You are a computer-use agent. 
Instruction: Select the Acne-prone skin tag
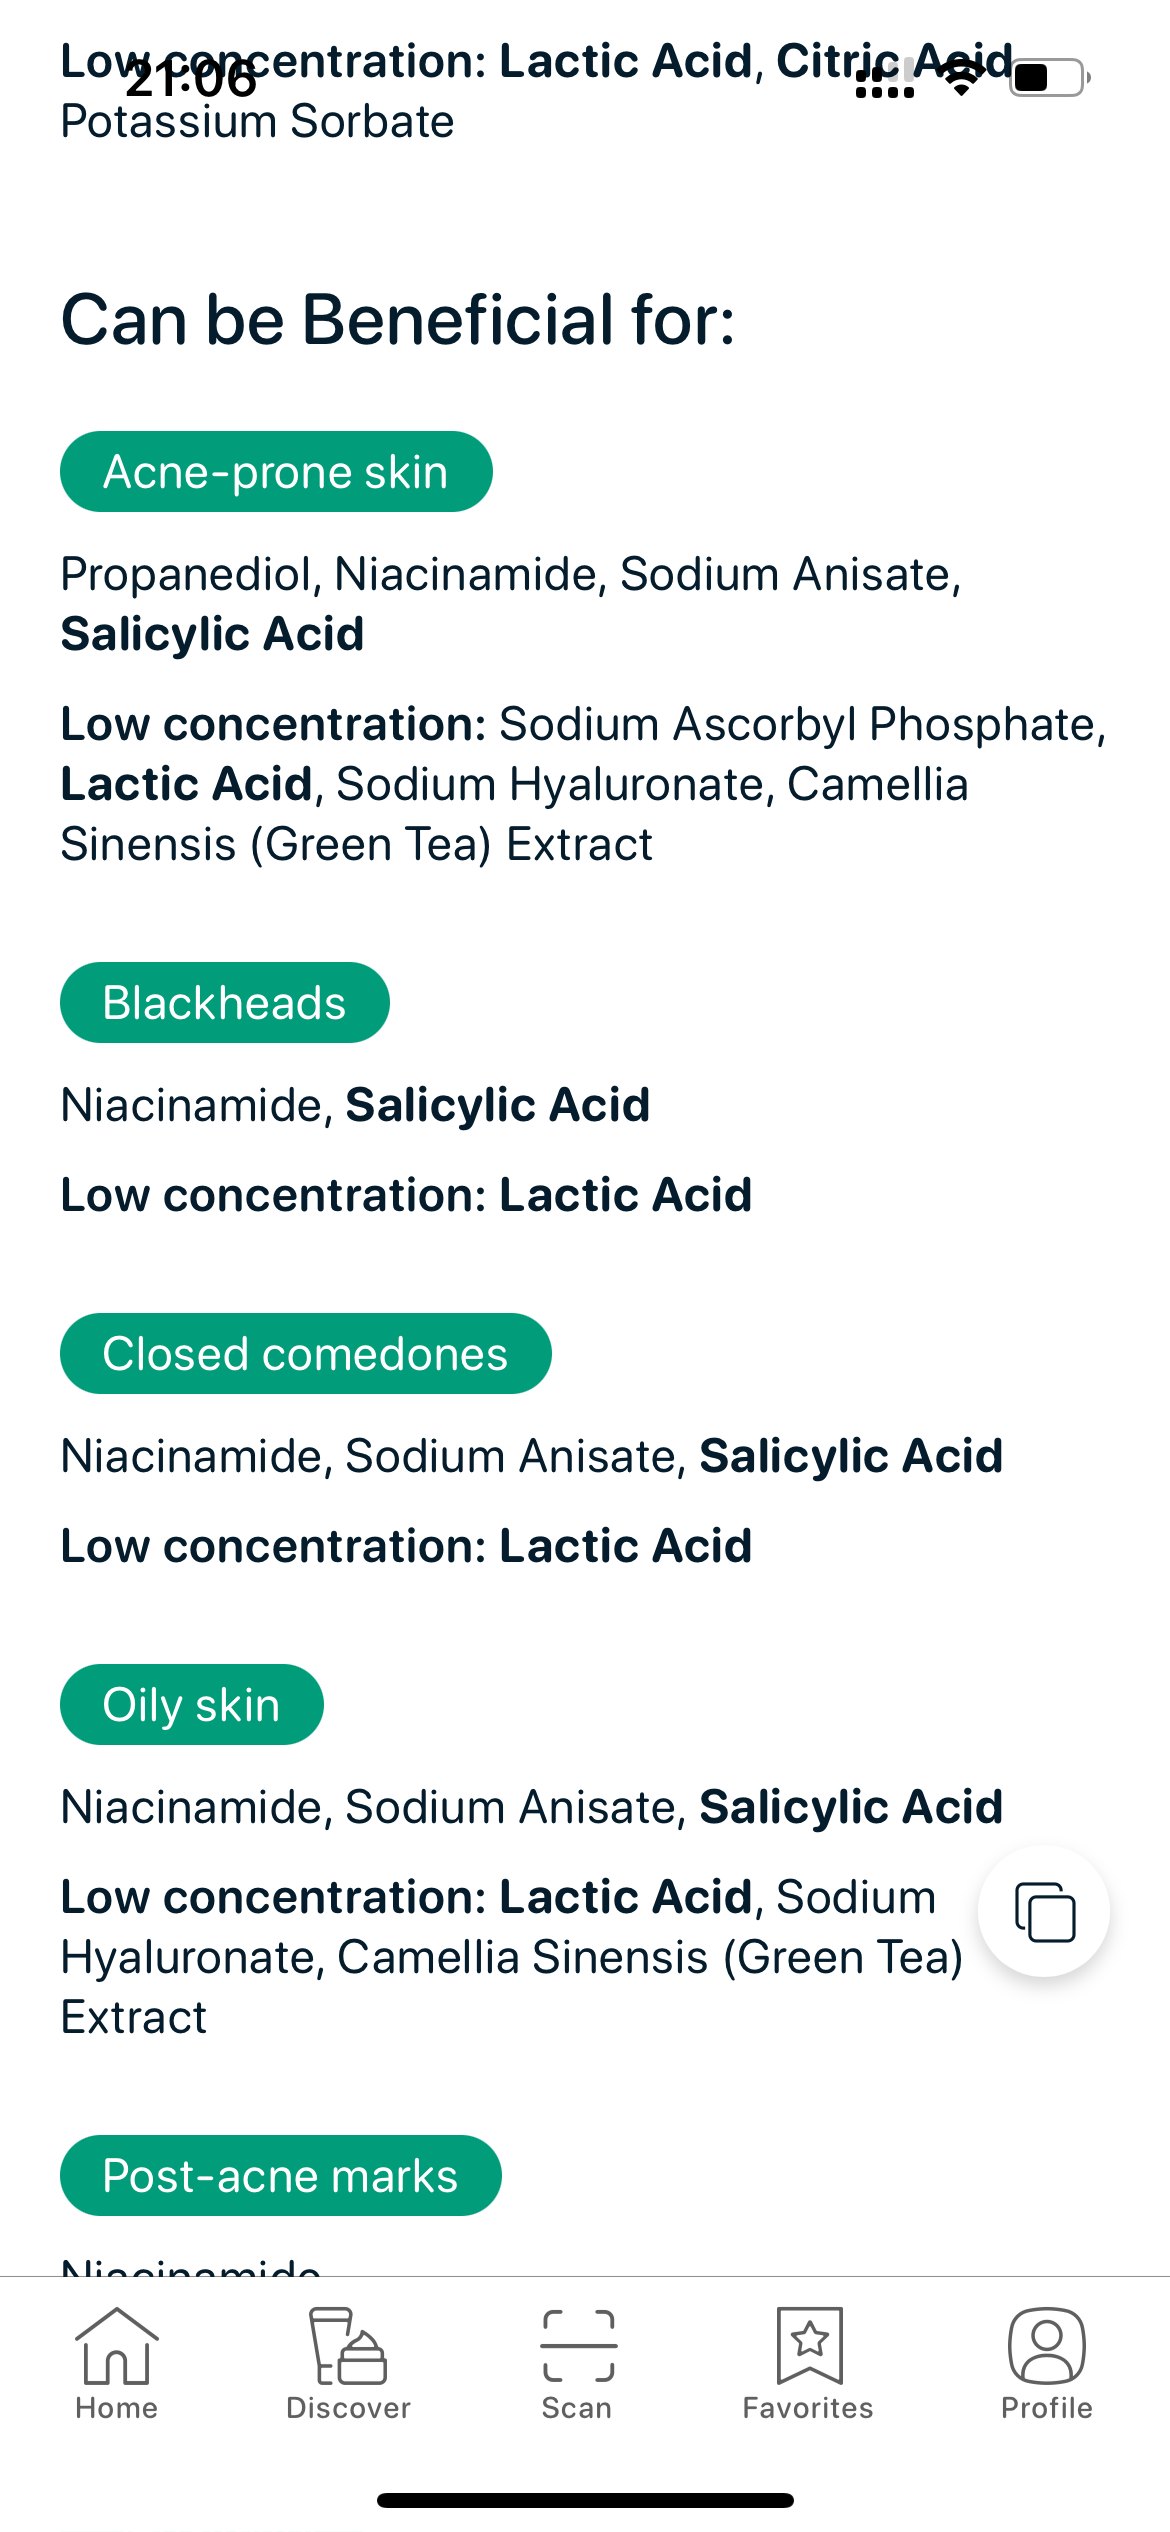point(276,471)
